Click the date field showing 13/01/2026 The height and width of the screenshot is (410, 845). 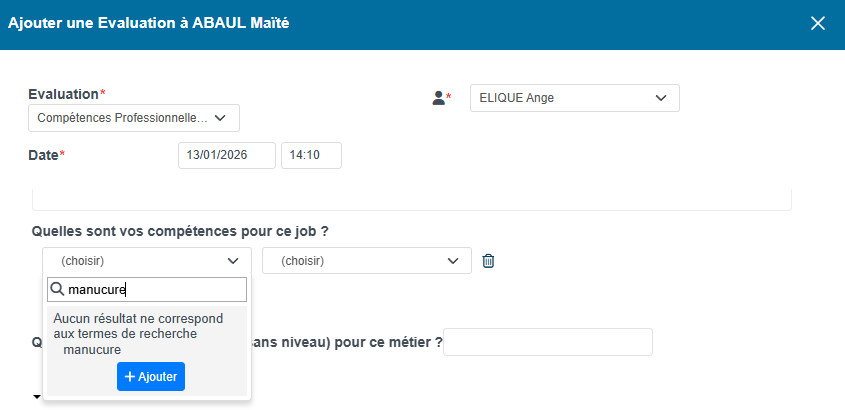tap(227, 156)
